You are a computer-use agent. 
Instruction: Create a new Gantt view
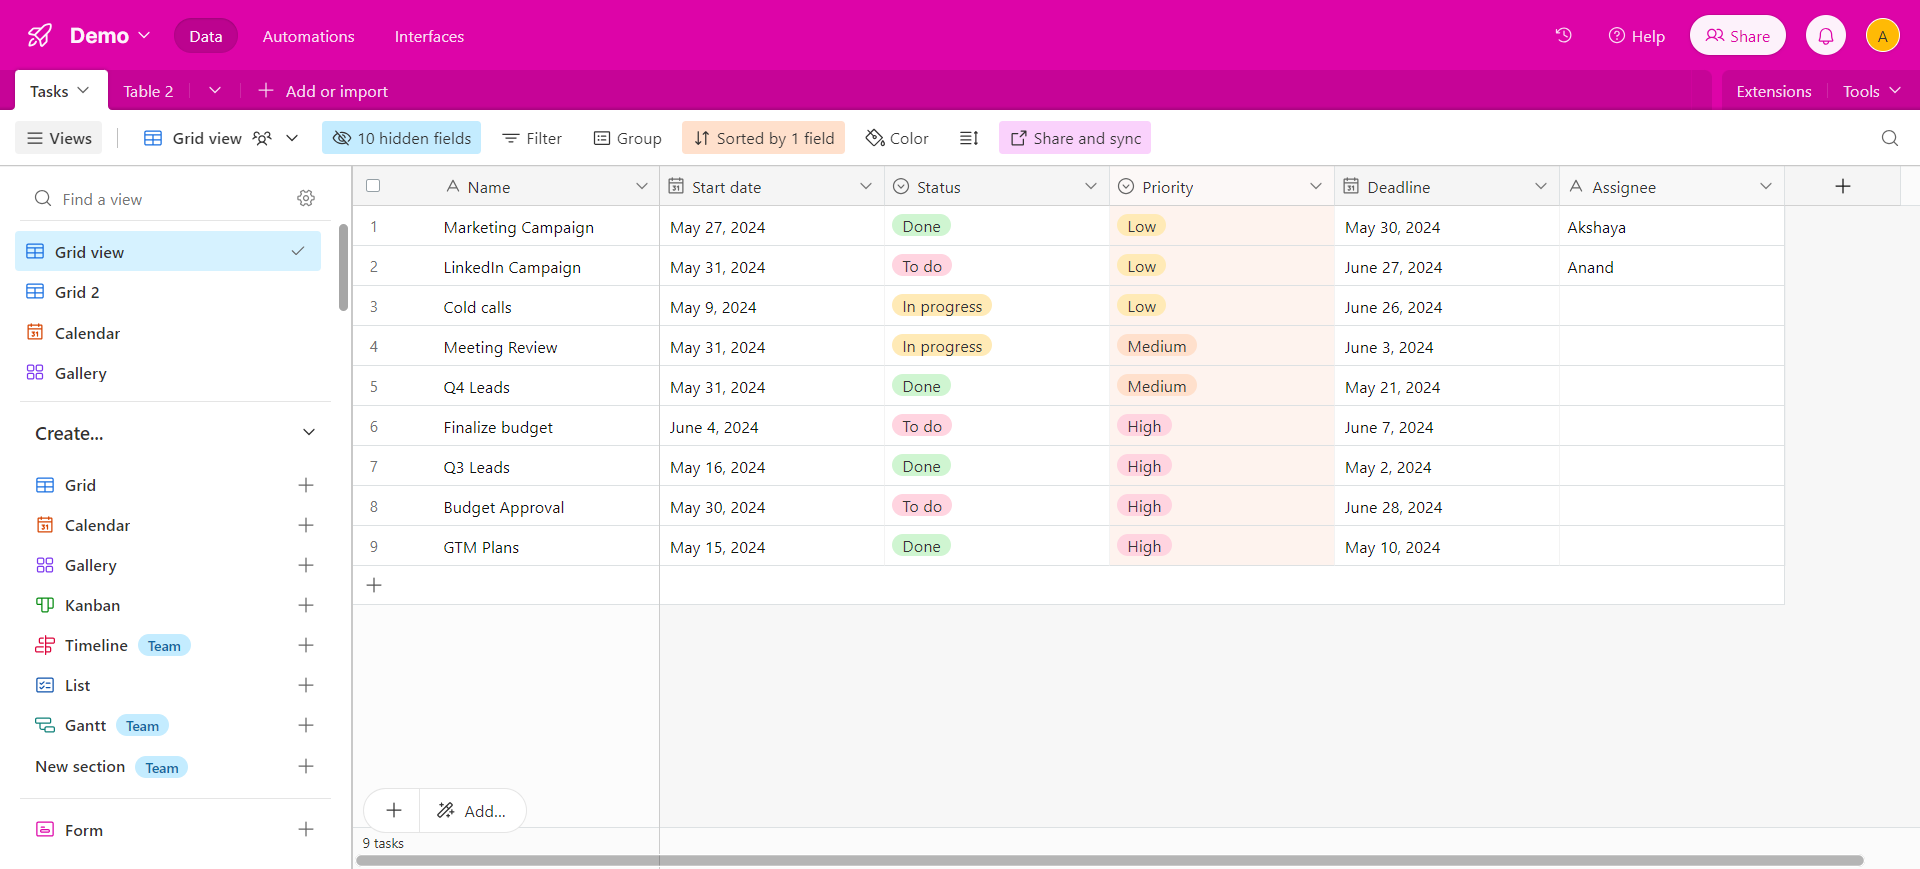pos(306,725)
